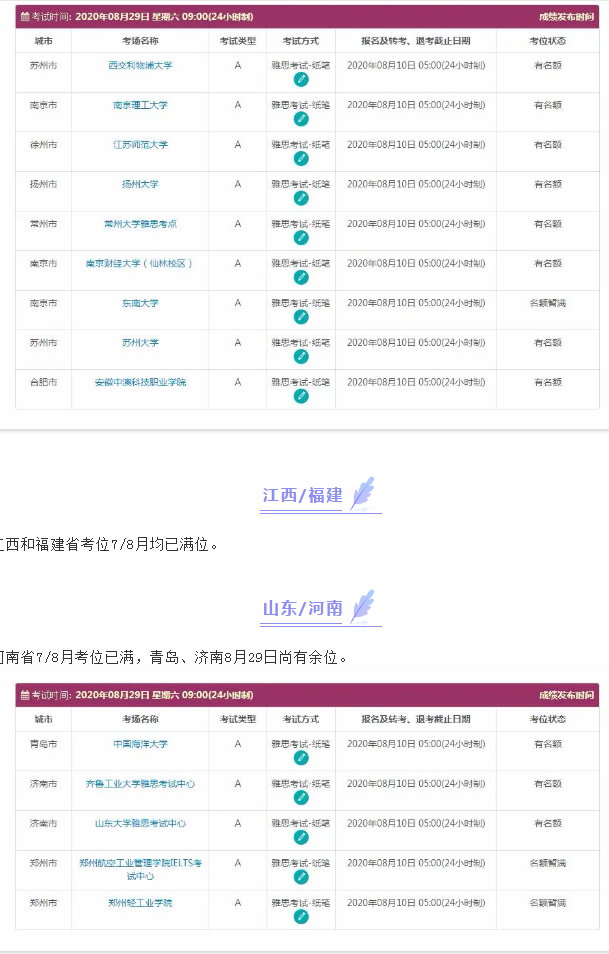Click 成绩发布时间 in the header above 中国海洋大学 table

tap(566, 695)
